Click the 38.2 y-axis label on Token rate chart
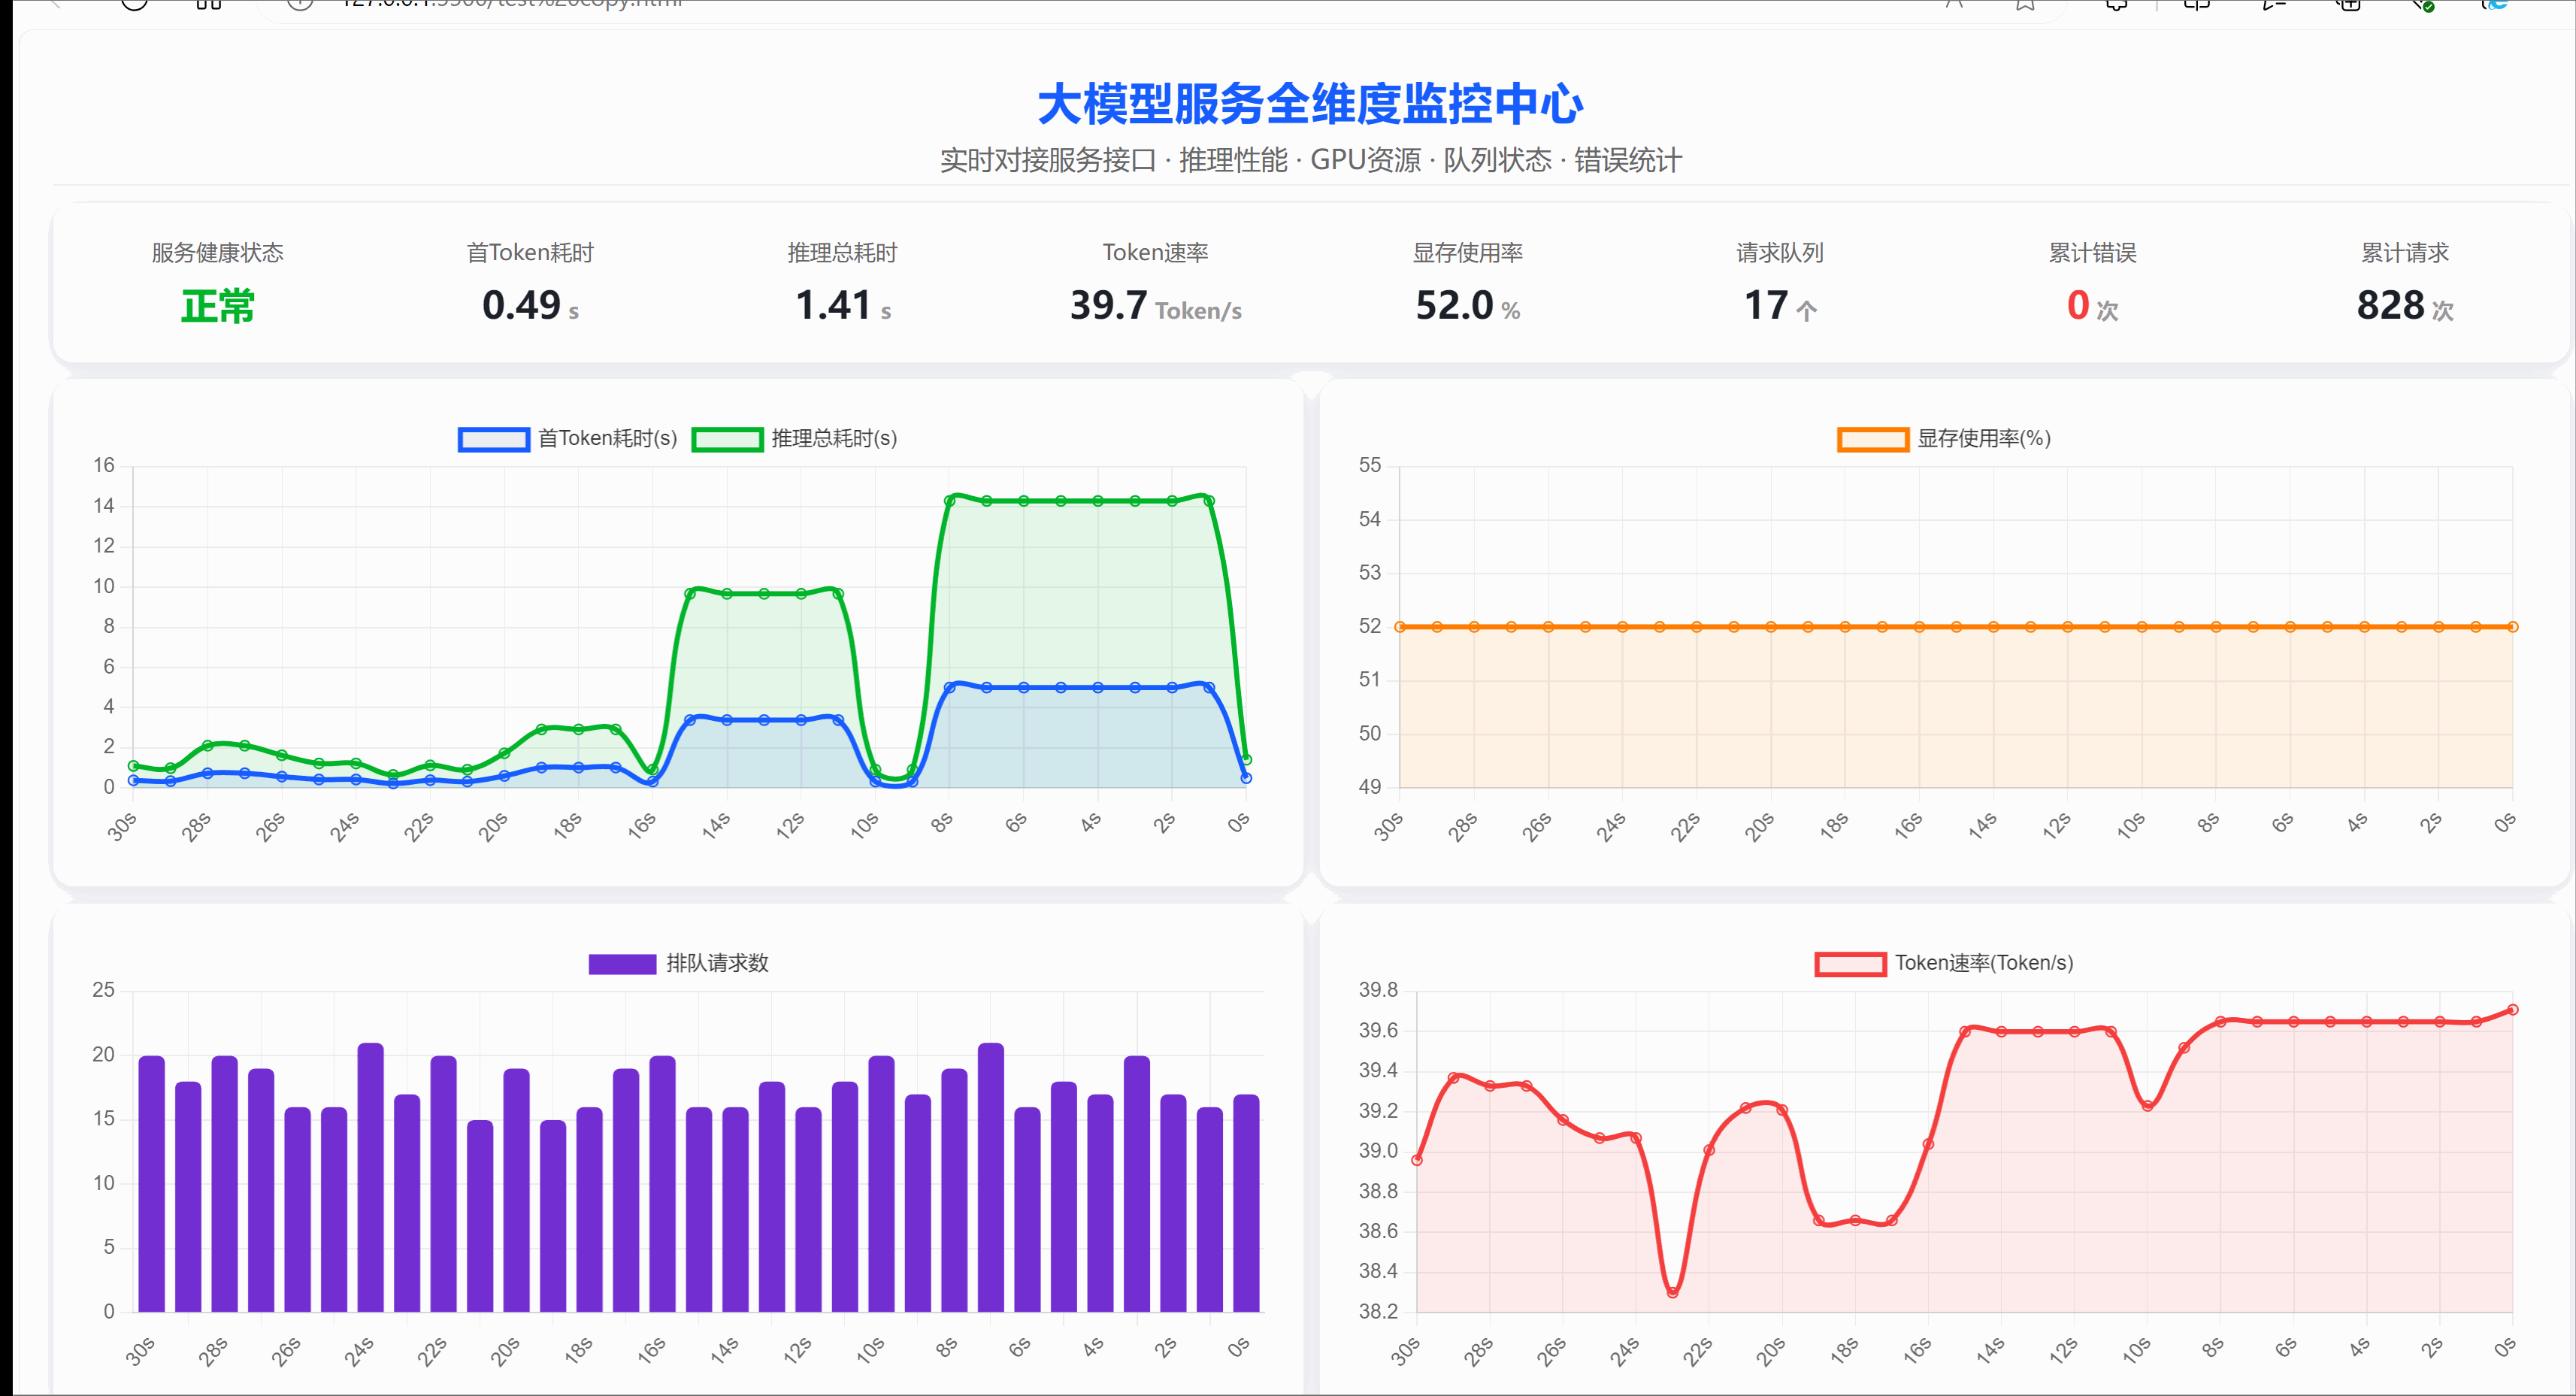The image size is (2576, 1396). 1378,1311
